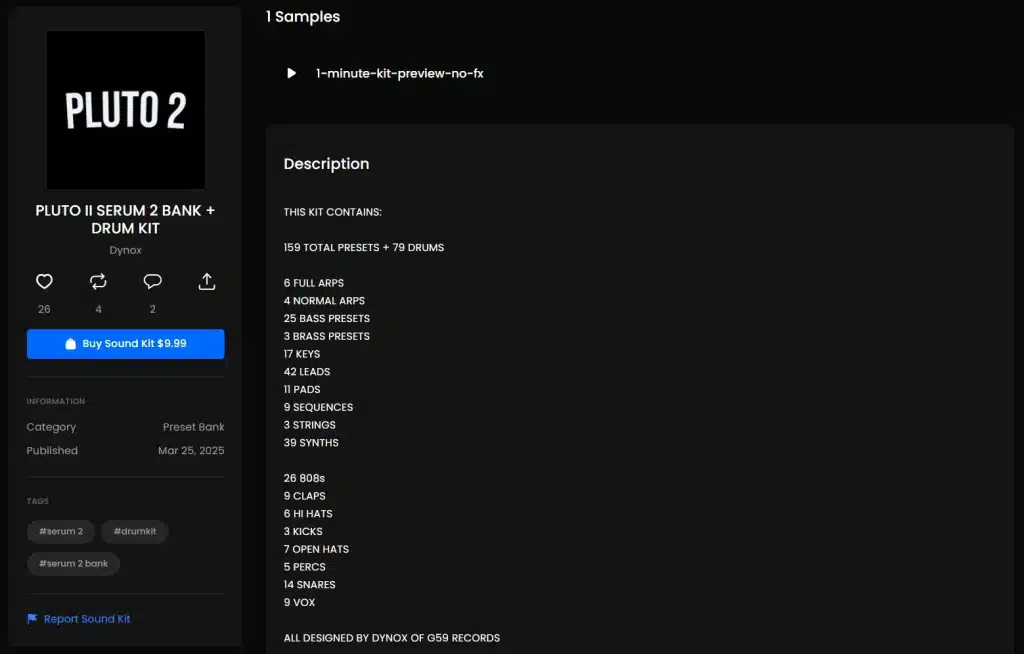Click the like count showing 26
This screenshot has height=654, width=1024.
click(44, 309)
